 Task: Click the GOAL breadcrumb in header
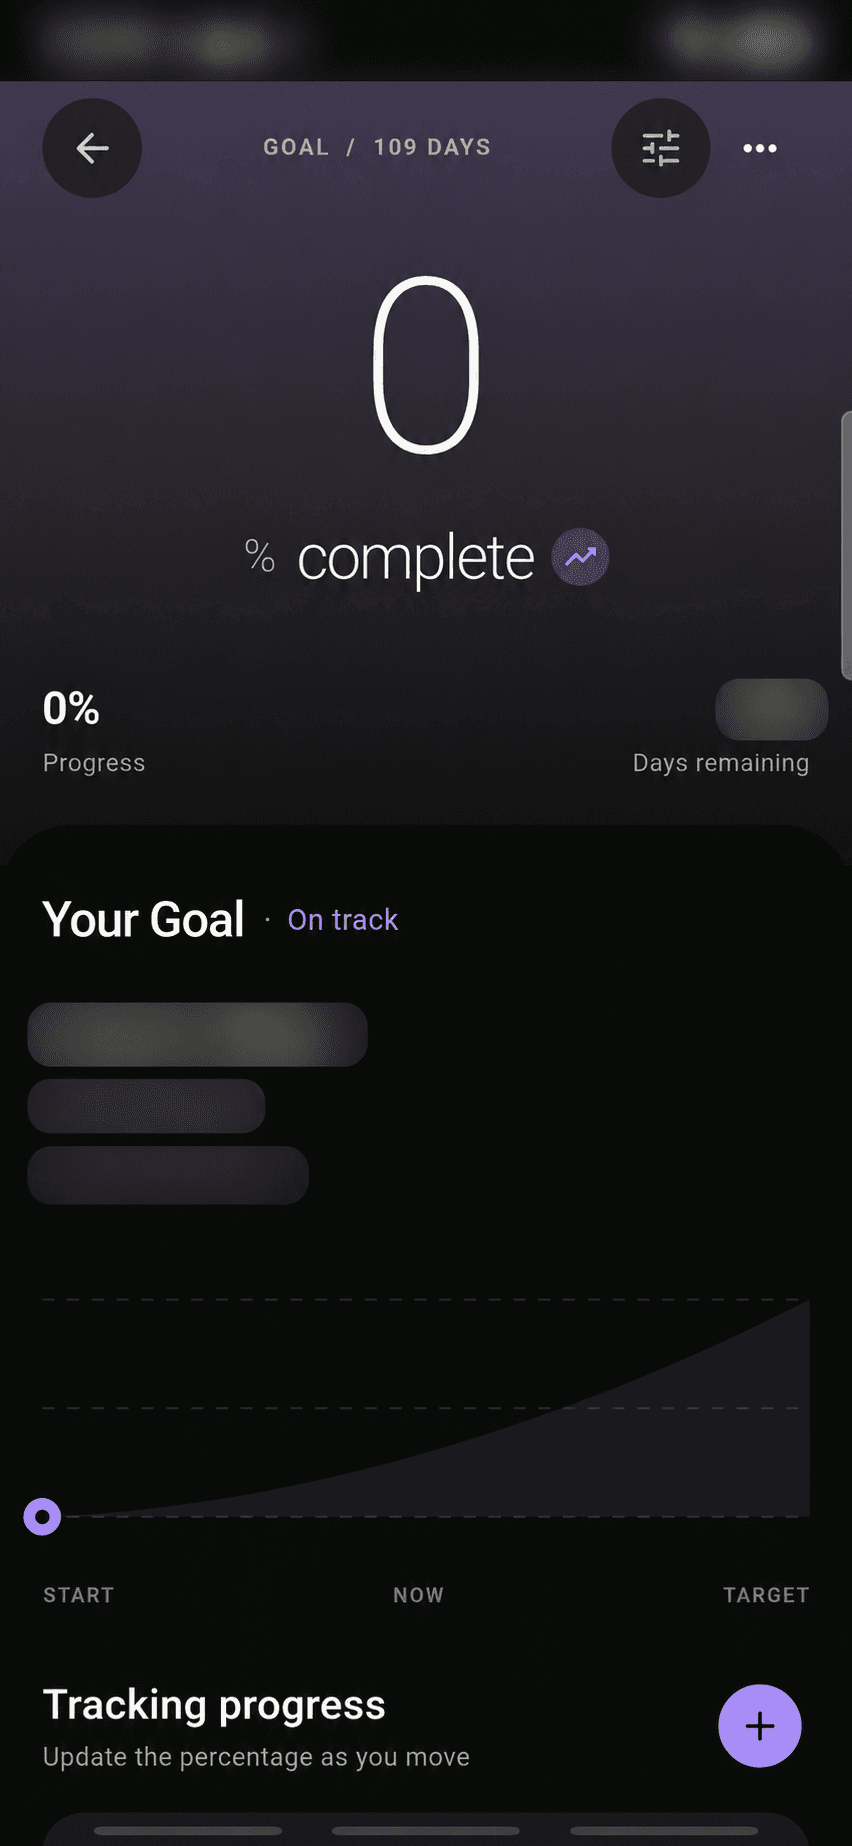click(296, 147)
